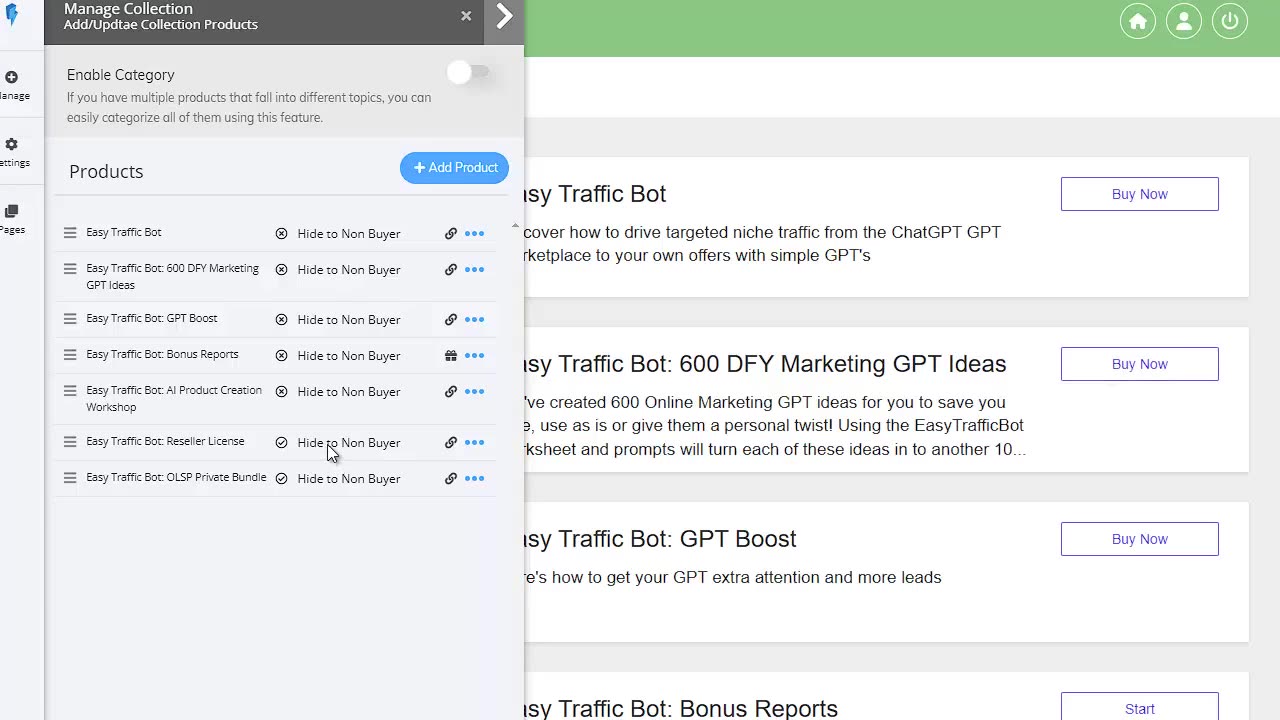Toggle the Enable Category switch
The image size is (1280, 720).
pyautogui.click(x=469, y=72)
